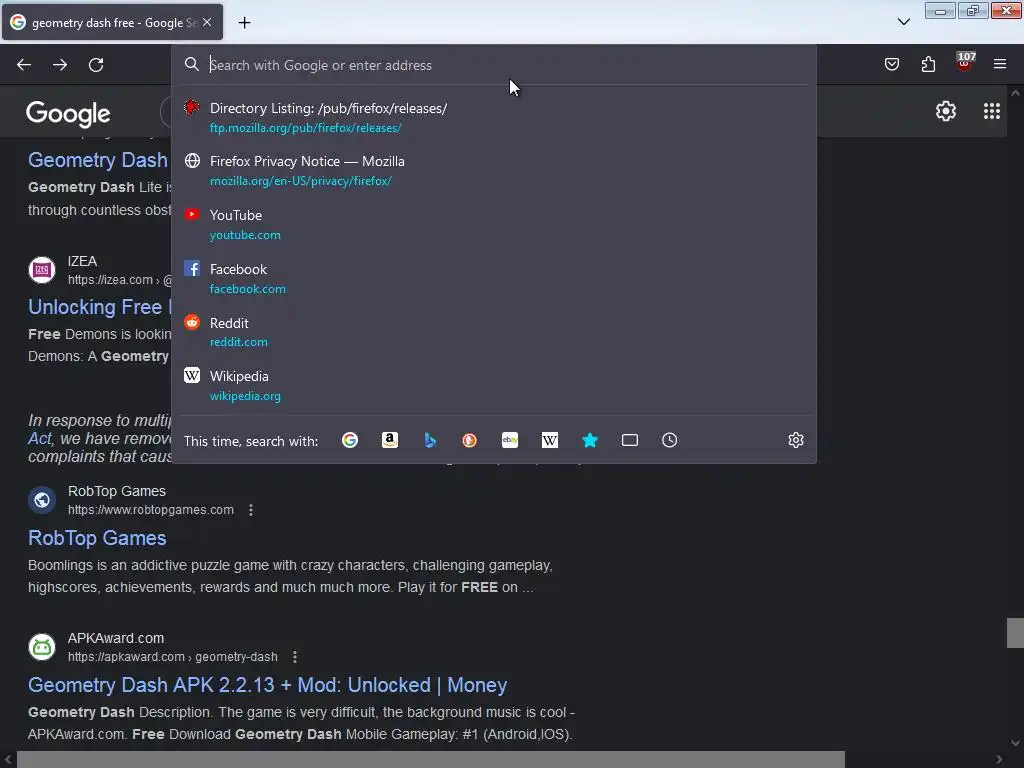This screenshot has height=768, width=1024.
Task: Select the YouTube suggestion
Action: 494,224
